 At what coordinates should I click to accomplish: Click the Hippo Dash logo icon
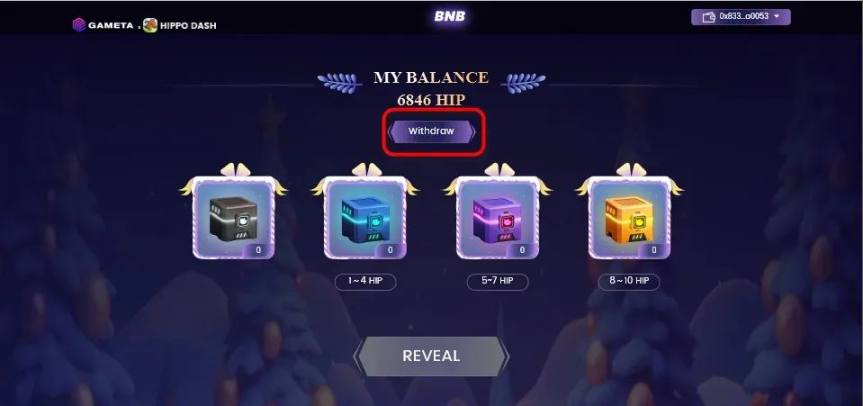[x=150, y=25]
